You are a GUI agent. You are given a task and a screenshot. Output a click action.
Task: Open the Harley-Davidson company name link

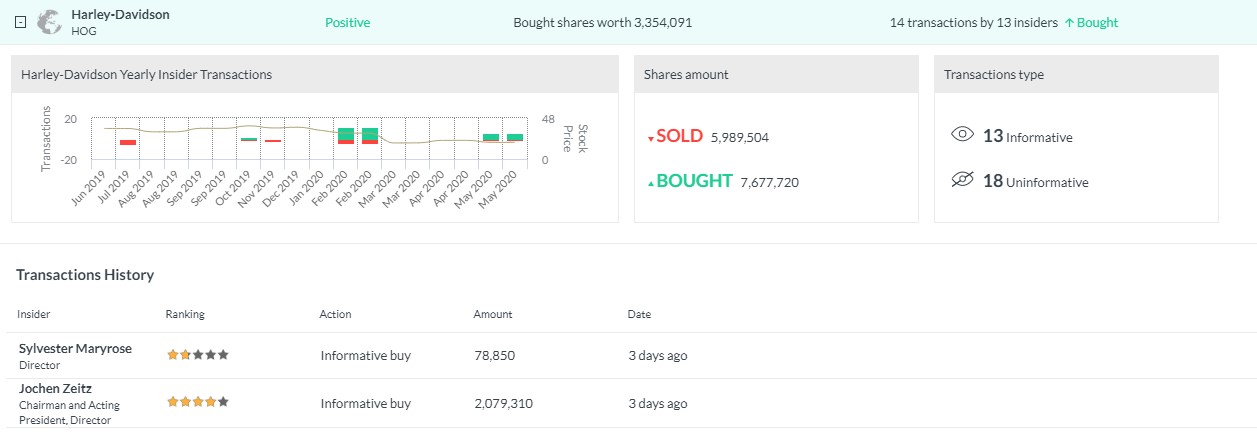pos(120,15)
